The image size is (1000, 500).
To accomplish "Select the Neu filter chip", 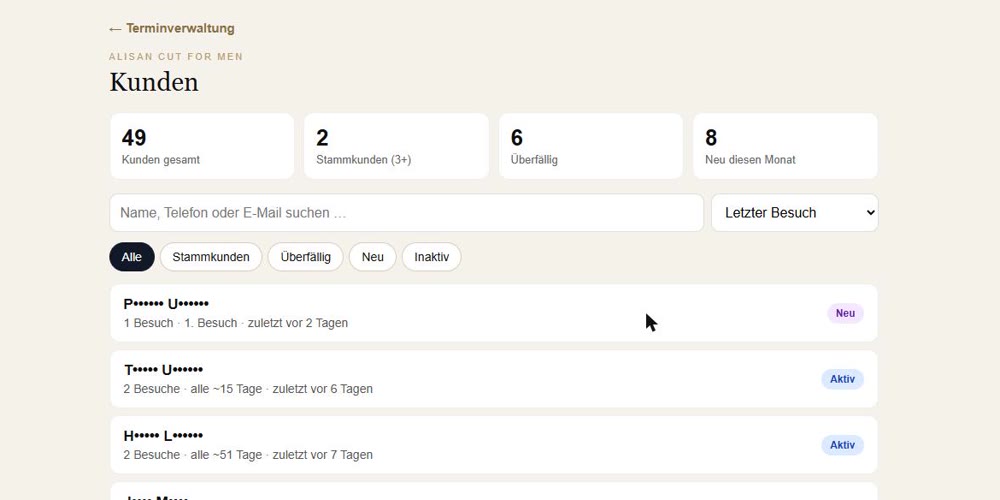I will pyautogui.click(x=372, y=257).
